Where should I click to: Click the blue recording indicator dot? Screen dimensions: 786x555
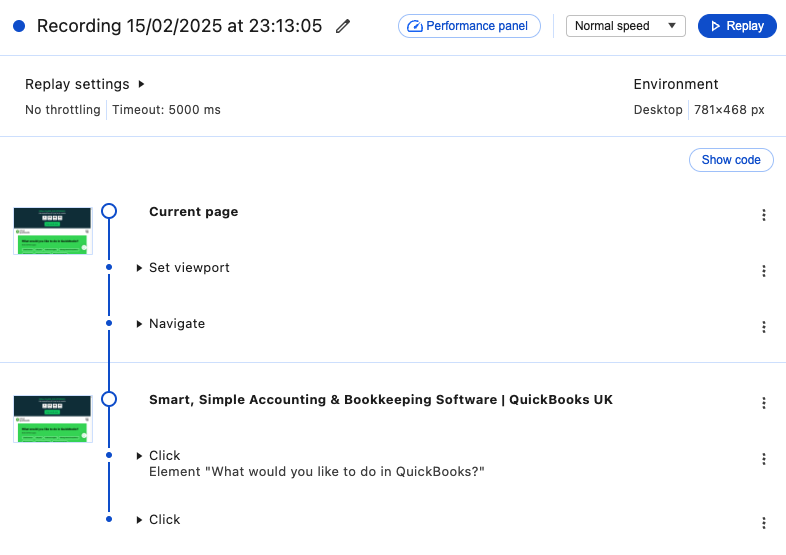[x=19, y=26]
